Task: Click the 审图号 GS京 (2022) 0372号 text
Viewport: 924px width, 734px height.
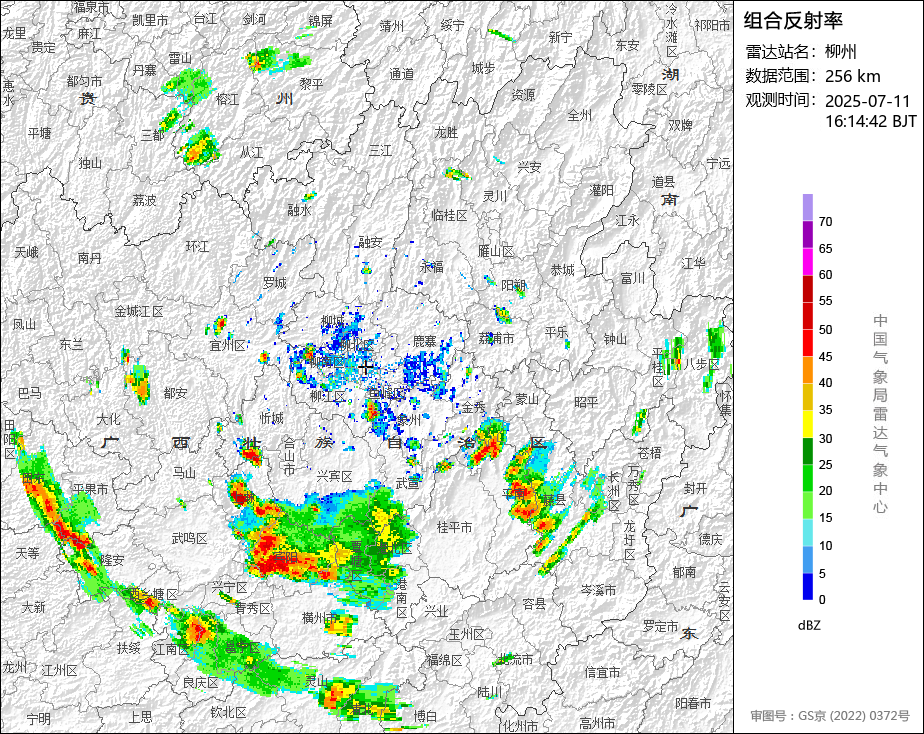Action: coord(830,716)
